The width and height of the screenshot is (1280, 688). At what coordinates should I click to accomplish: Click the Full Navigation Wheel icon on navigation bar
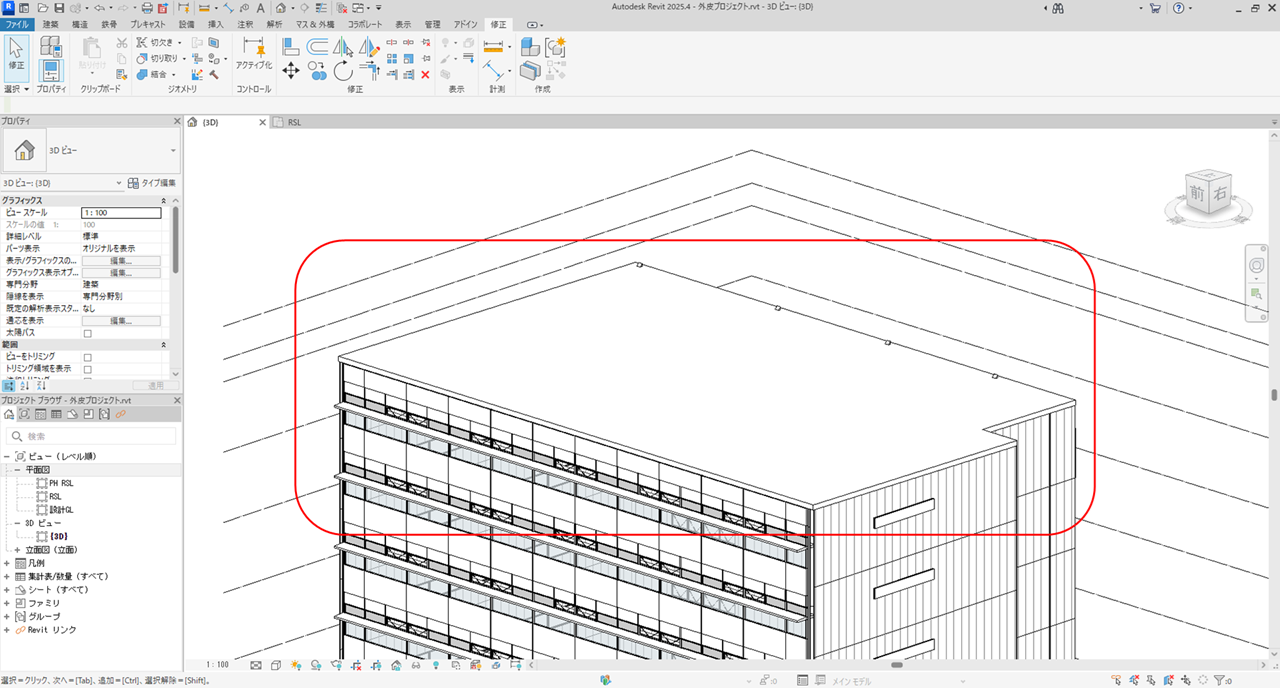click(1257, 266)
